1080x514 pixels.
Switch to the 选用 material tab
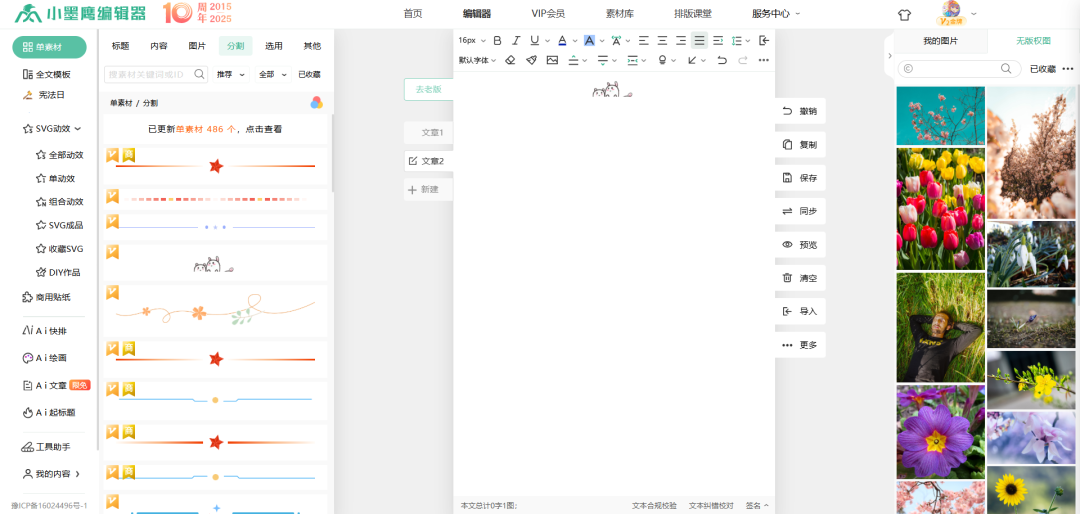click(x=273, y=46)
